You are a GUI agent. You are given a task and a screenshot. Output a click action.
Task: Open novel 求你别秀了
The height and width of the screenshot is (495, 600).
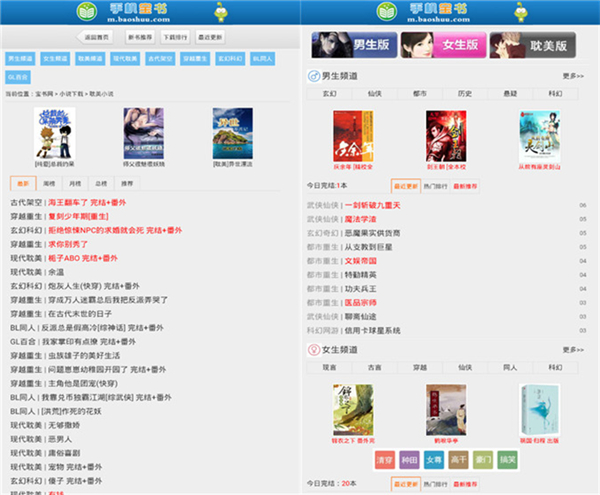(68, 244)
